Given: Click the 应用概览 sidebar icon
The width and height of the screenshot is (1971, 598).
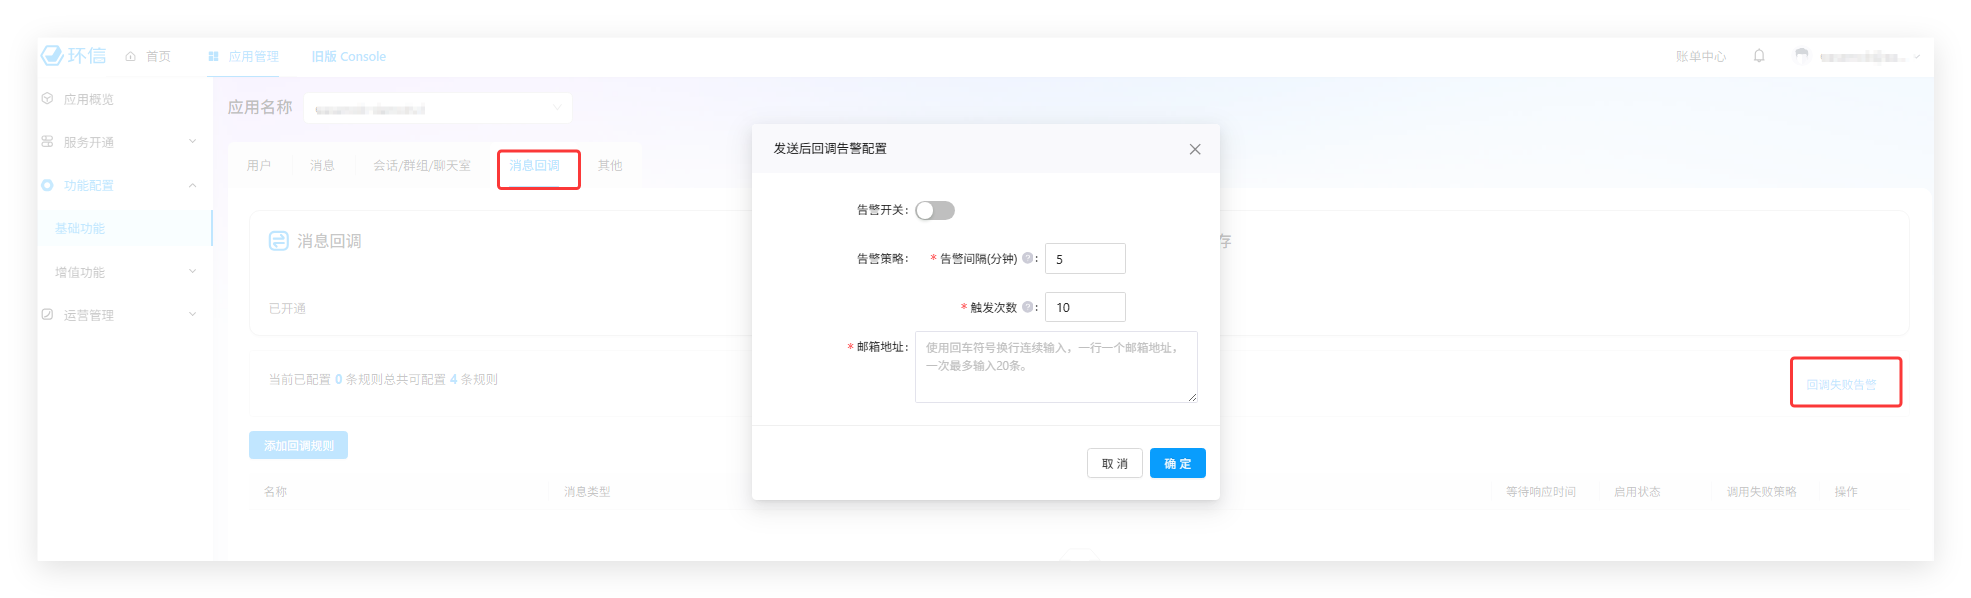Looking at the screenshot, I should [47, 99].
